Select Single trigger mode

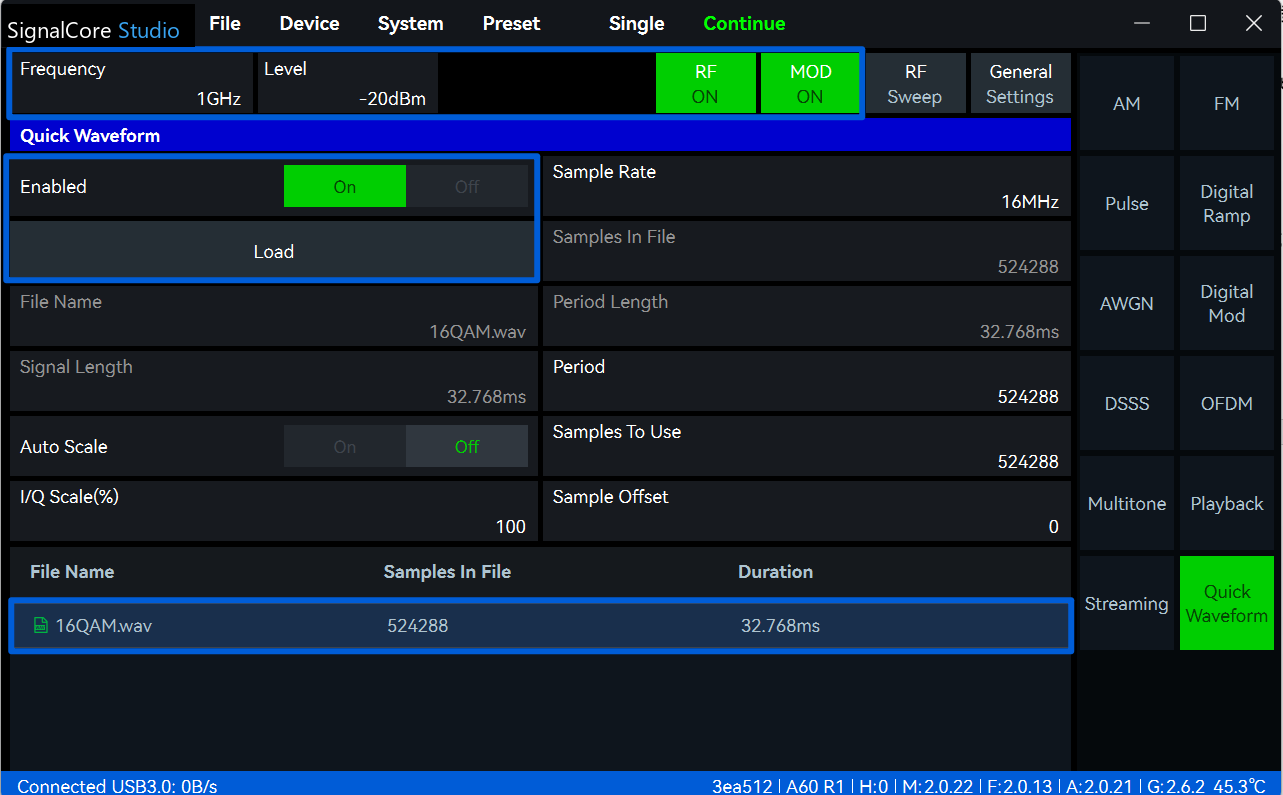pyautogui.click(x=636, y=23)
